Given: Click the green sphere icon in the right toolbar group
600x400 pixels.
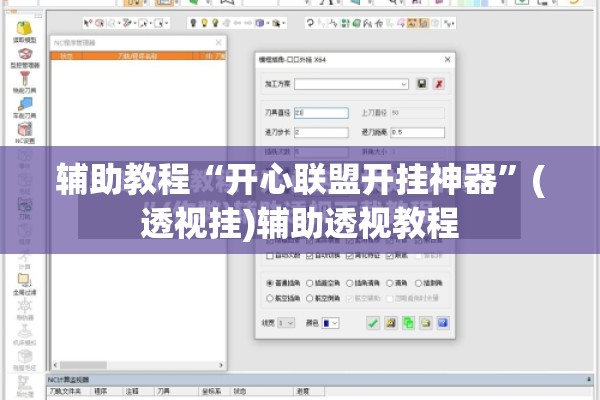Looking at the screenshot, I should [357, 23].
